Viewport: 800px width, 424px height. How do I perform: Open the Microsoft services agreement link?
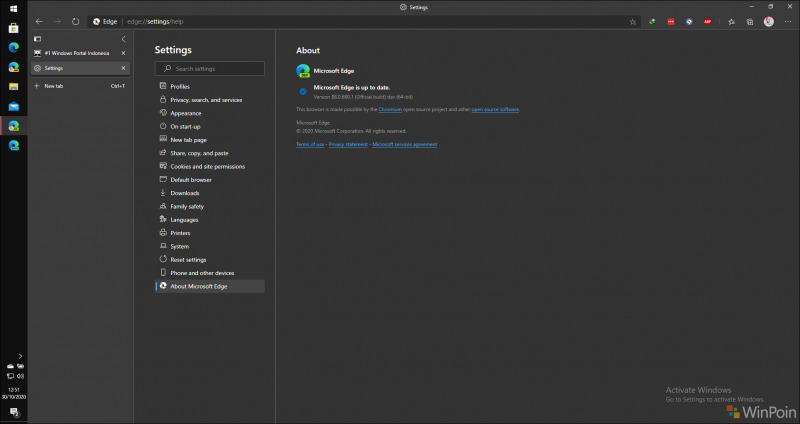point(405,144)
